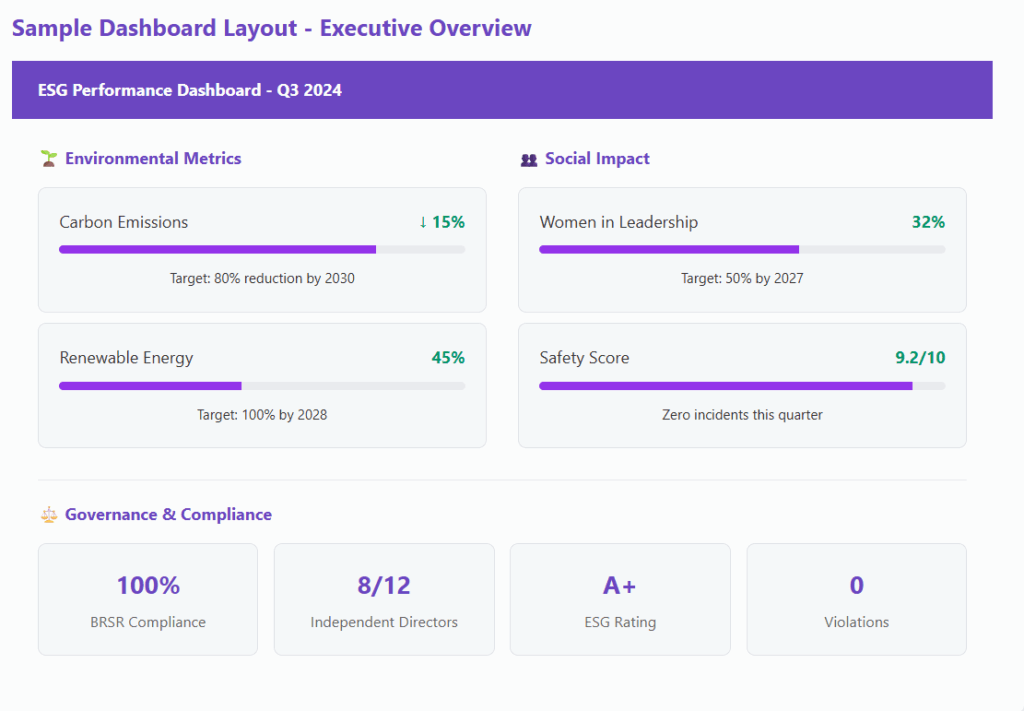
Task: Click the Renewable Energy progress bar
Action: 262,386
